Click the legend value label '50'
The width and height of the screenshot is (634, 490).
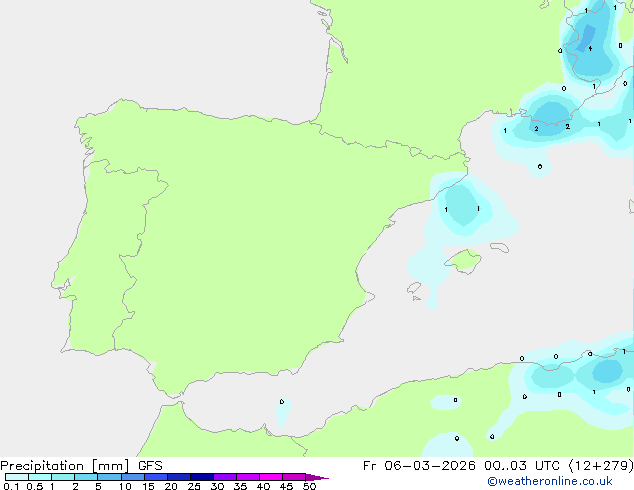(x=309, y=486)
